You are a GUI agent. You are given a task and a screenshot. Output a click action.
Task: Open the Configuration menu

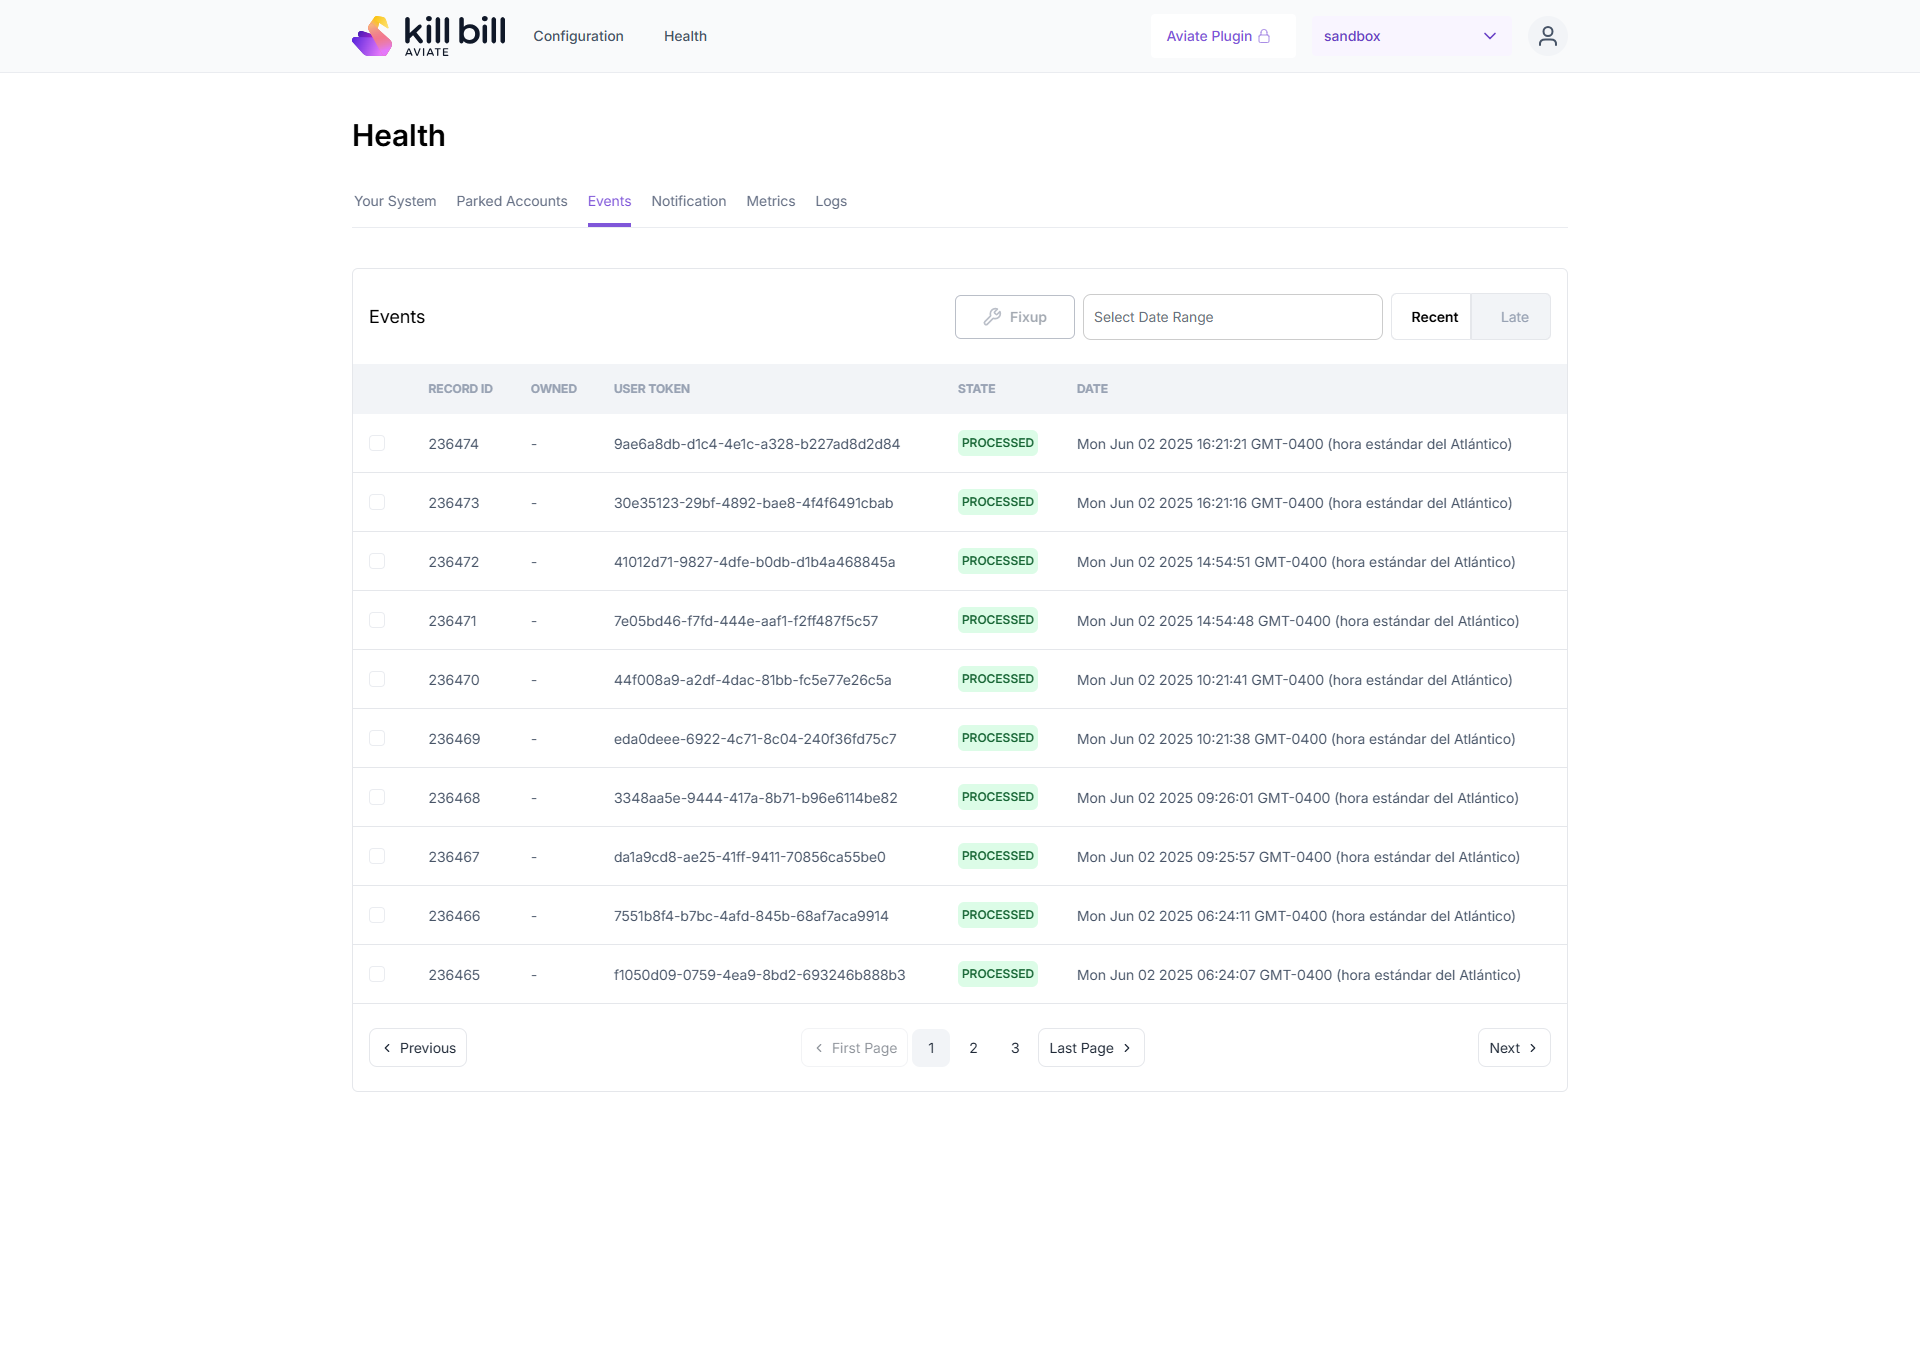point(578,36)
